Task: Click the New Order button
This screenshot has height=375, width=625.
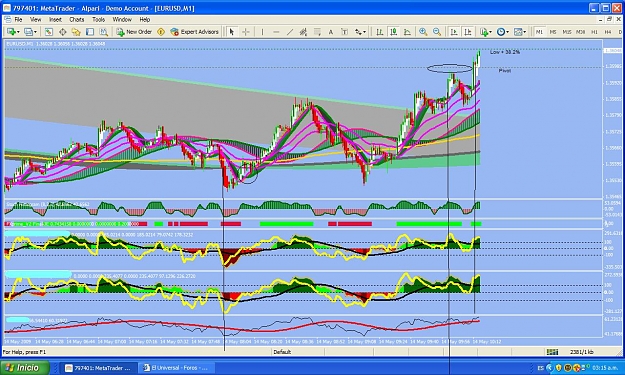Action: click(x=134, y=32)
